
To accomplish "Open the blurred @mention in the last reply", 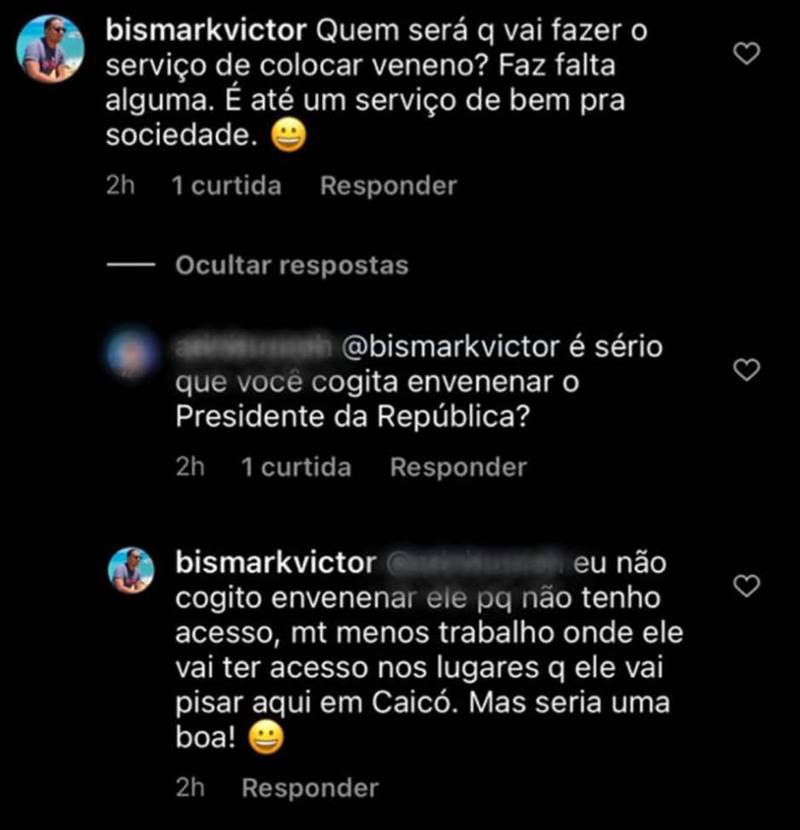I will (475, 563).
